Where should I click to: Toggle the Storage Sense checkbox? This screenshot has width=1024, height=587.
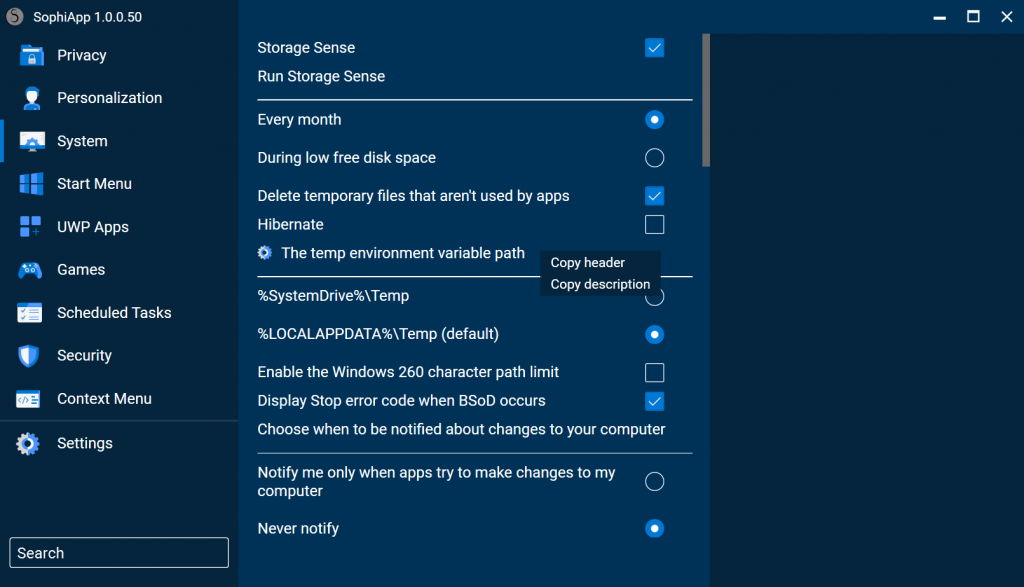(654, 47)
